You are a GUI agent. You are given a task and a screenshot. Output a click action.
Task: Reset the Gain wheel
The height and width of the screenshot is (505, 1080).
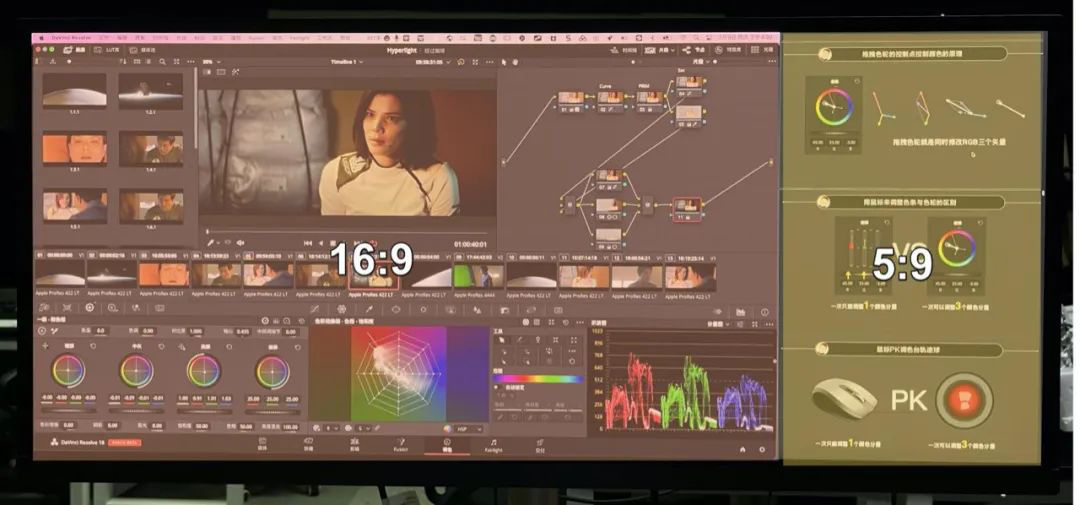pyautogui.click(x=229, y=347)
